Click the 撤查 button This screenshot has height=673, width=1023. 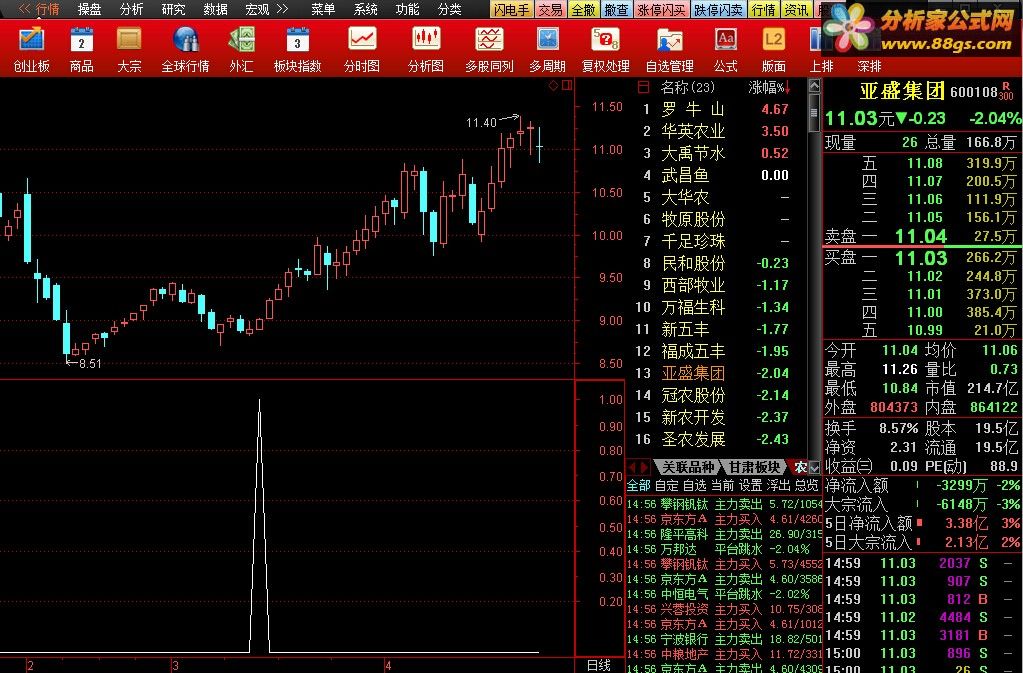[616, 9]
